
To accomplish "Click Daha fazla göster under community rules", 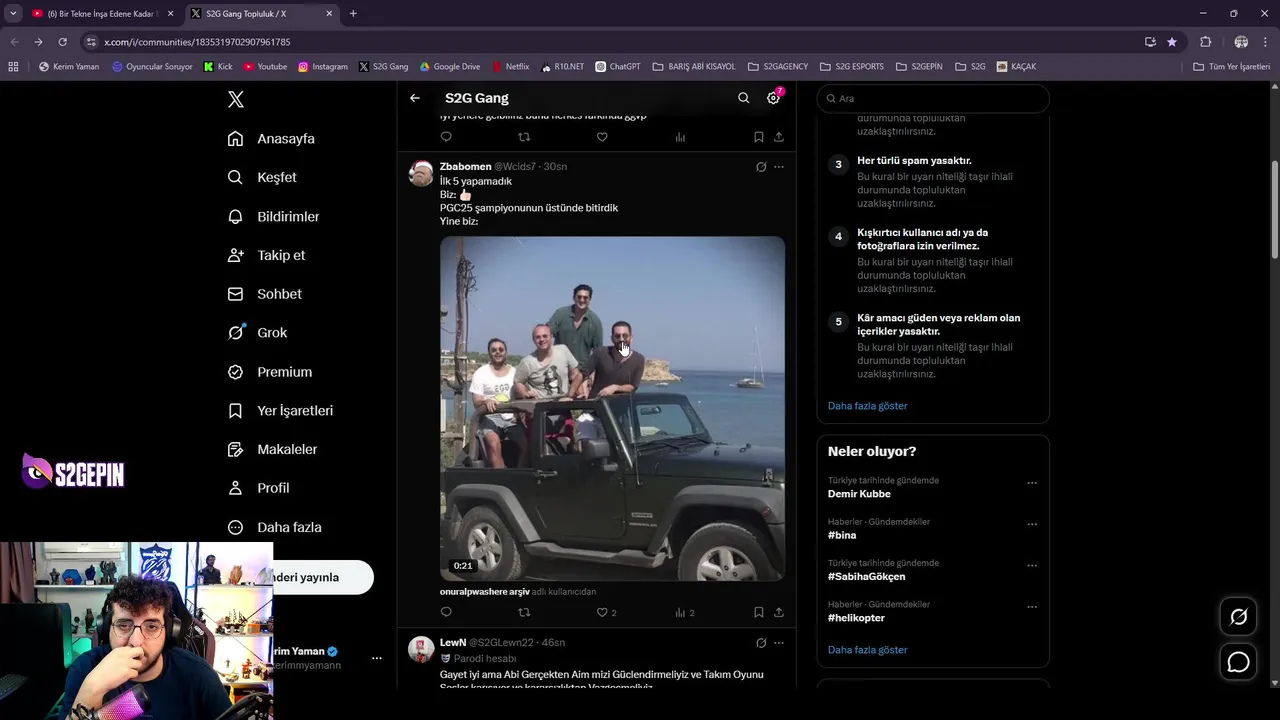I will click(867, 406).
